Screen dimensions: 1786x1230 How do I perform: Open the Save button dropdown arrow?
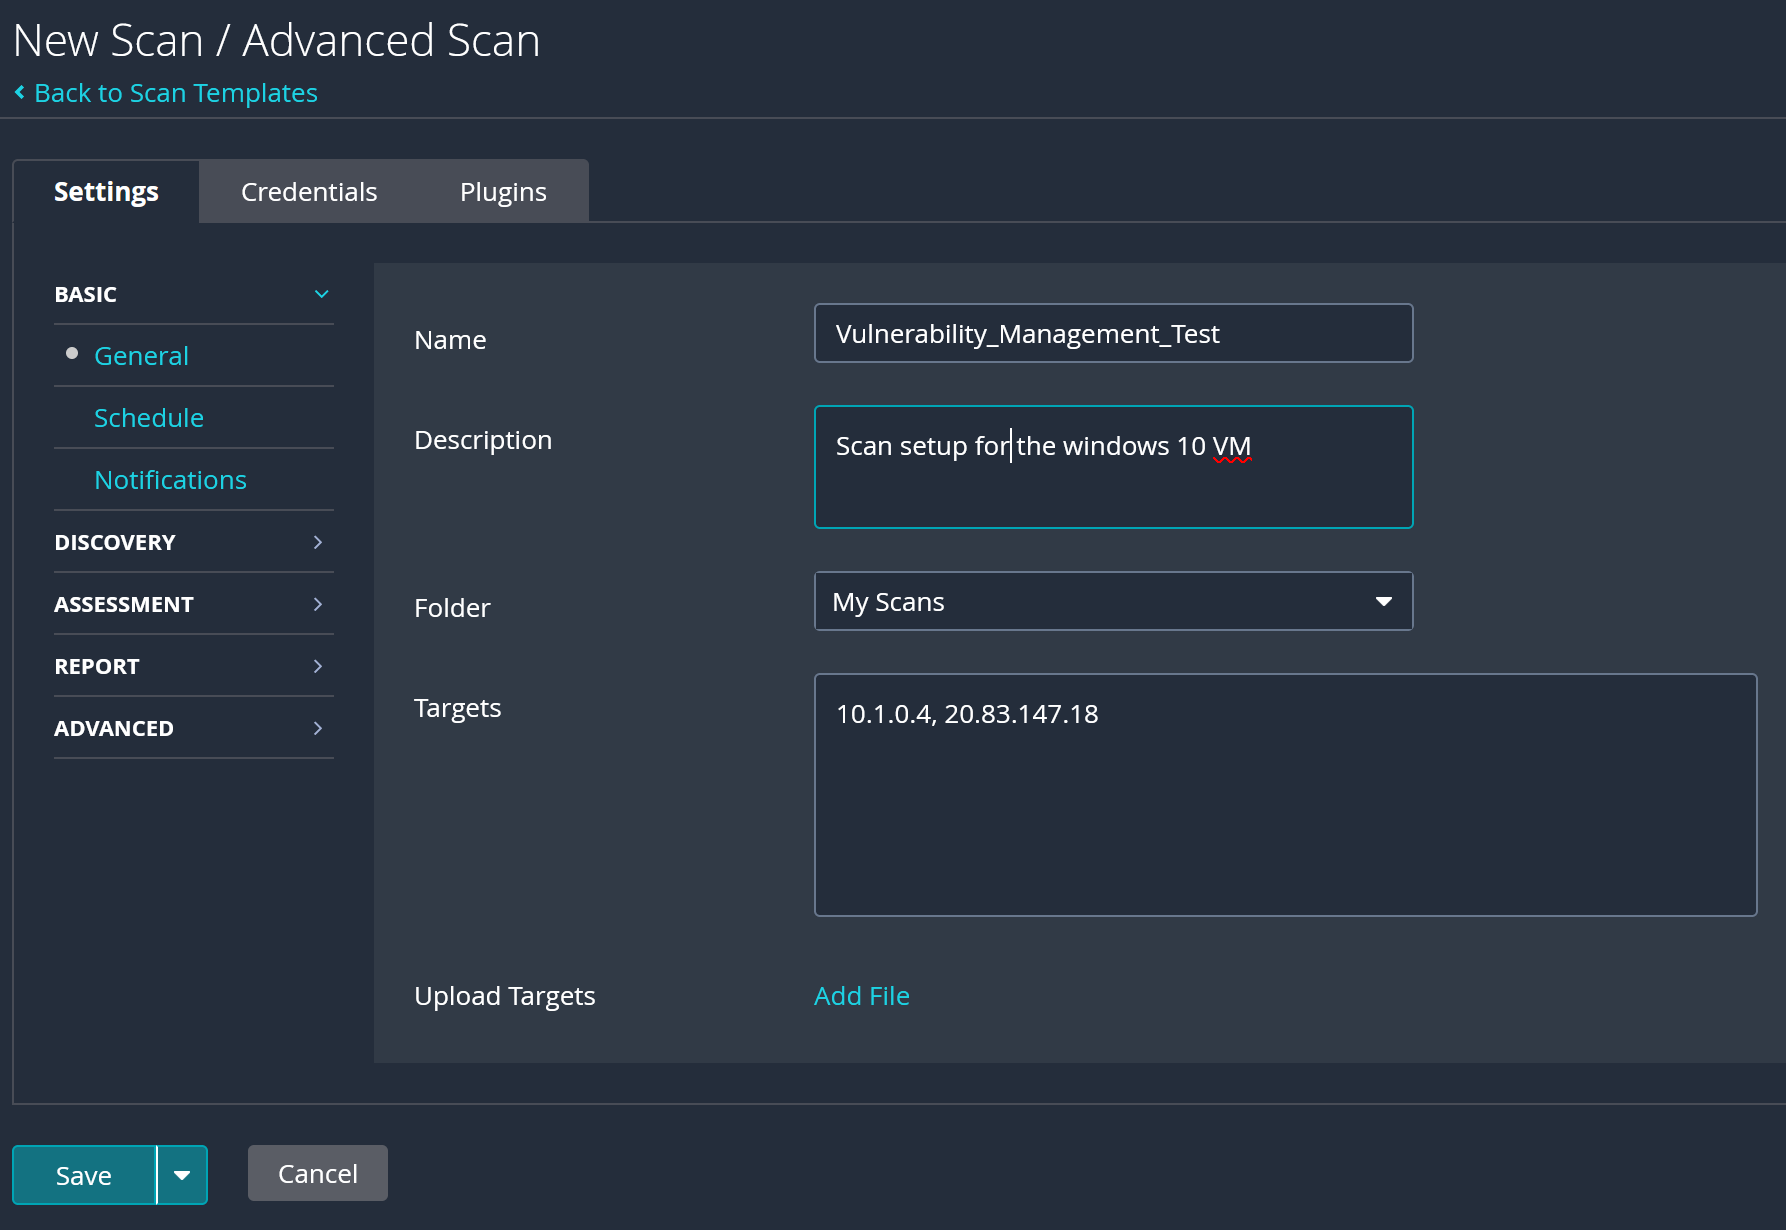[182, 1175]
